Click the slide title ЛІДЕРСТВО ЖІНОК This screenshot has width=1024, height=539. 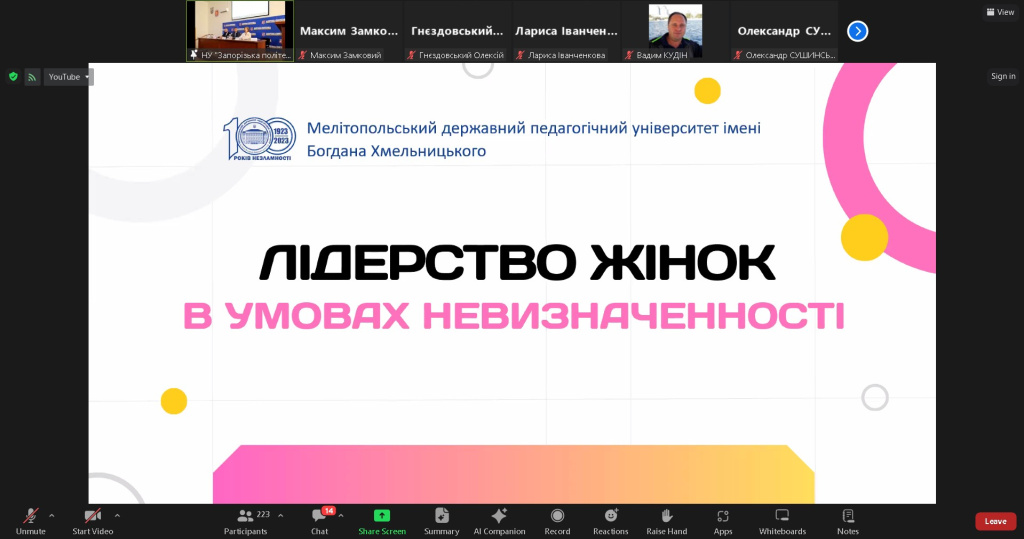pyautogui.click(x=517, y=263)
